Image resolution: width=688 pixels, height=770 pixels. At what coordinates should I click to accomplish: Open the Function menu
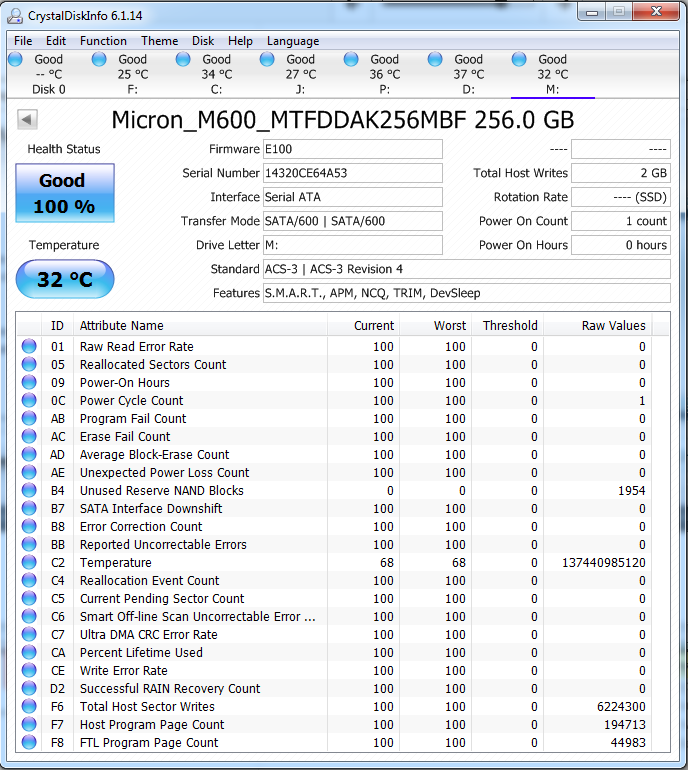tap(103, 41)
